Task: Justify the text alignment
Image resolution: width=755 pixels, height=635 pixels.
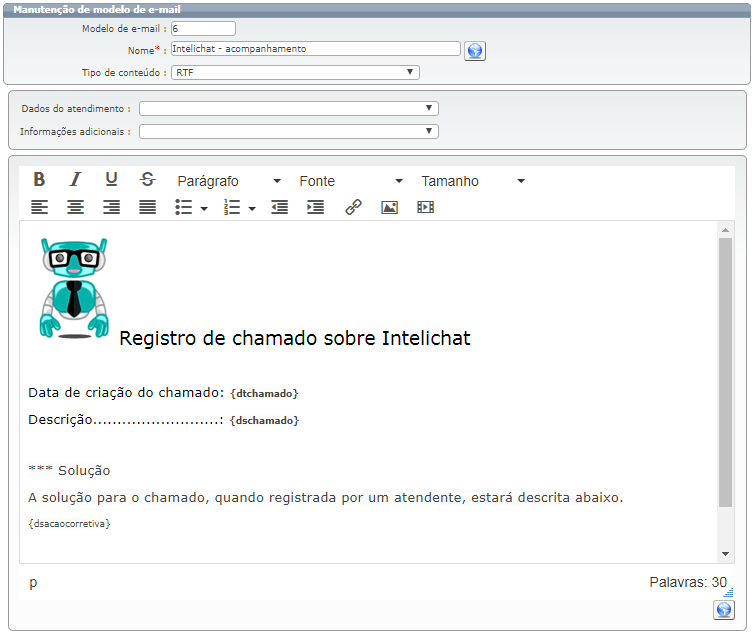Action: pyautogui.click(x=147, y=207)
